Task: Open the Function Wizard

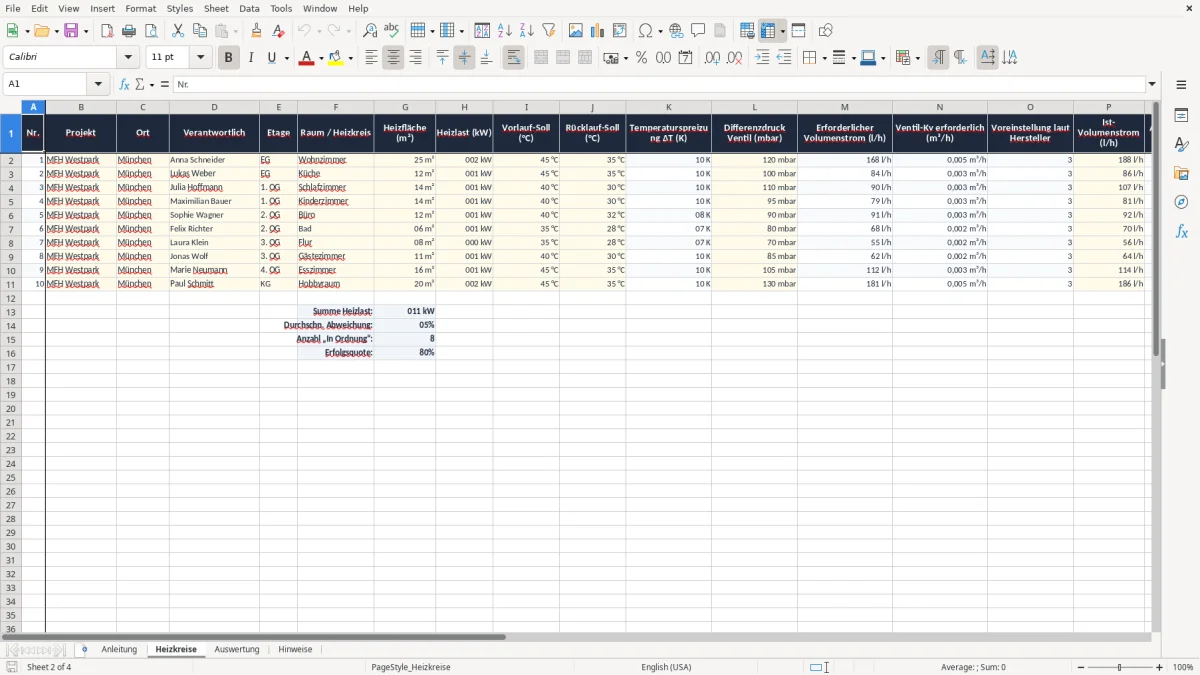Action: tap(124, 85)
